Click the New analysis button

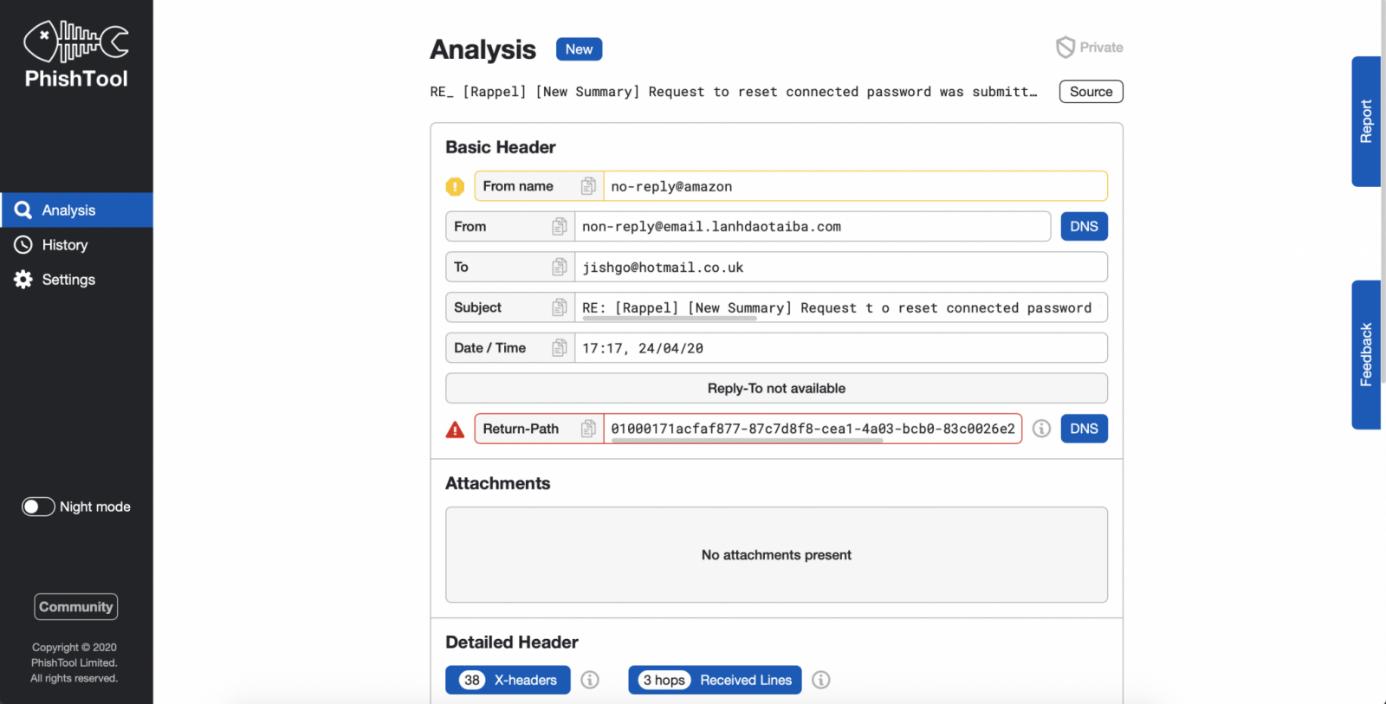579,49
